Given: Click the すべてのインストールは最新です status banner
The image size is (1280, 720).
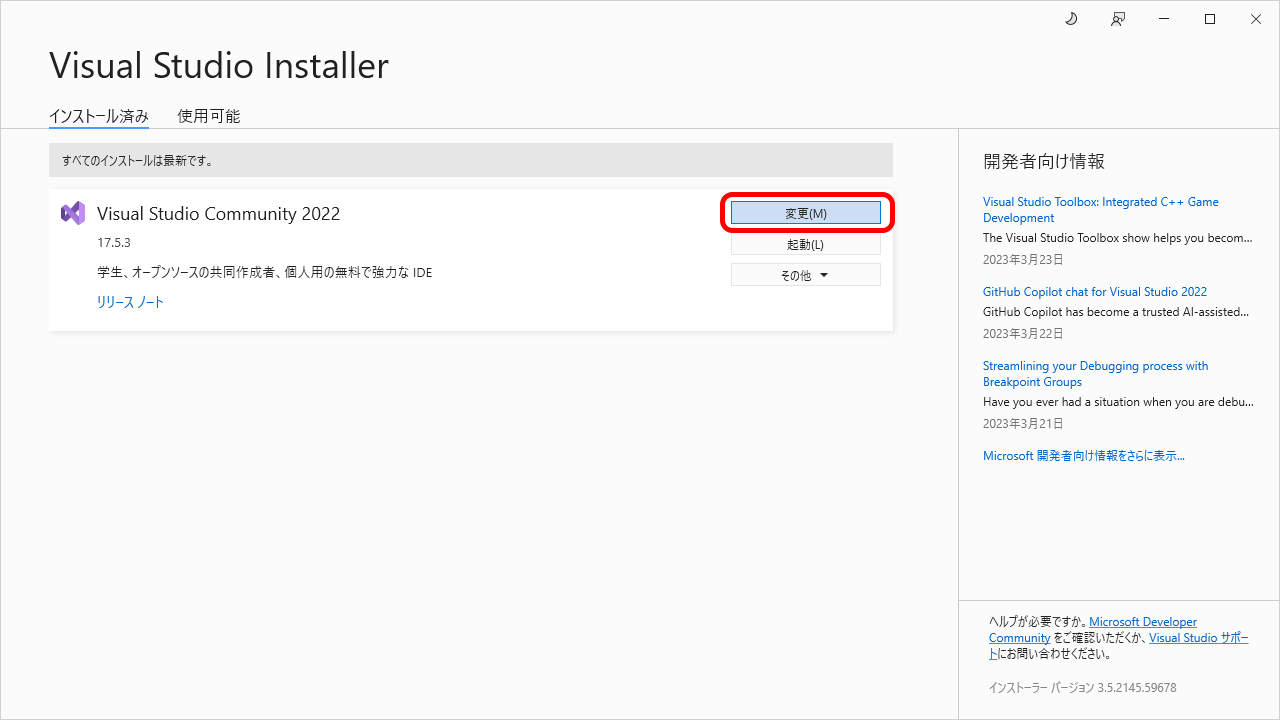Looking at the screenshot, I should (470, 160).
